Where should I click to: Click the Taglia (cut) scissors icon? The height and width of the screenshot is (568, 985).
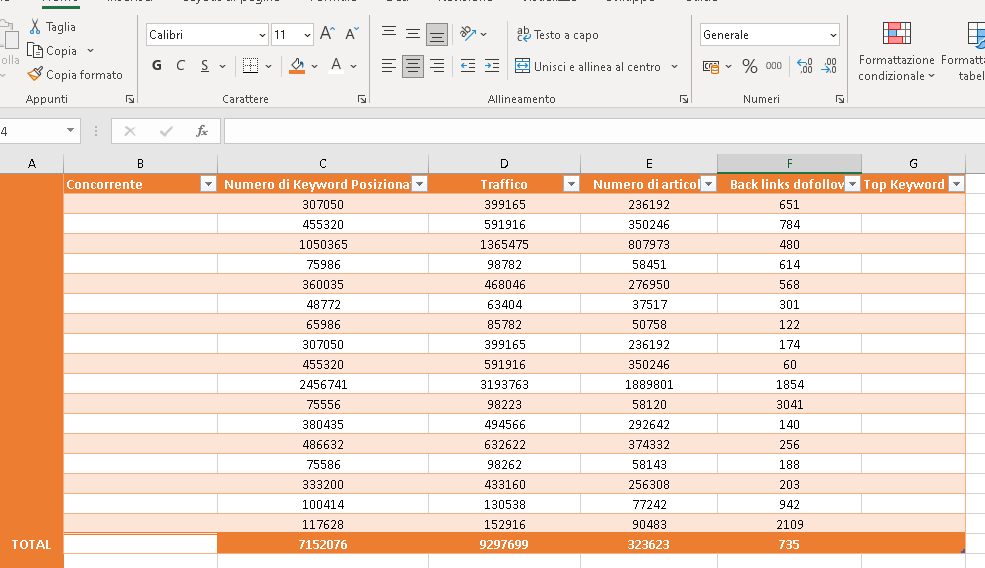tap(35, 26)
